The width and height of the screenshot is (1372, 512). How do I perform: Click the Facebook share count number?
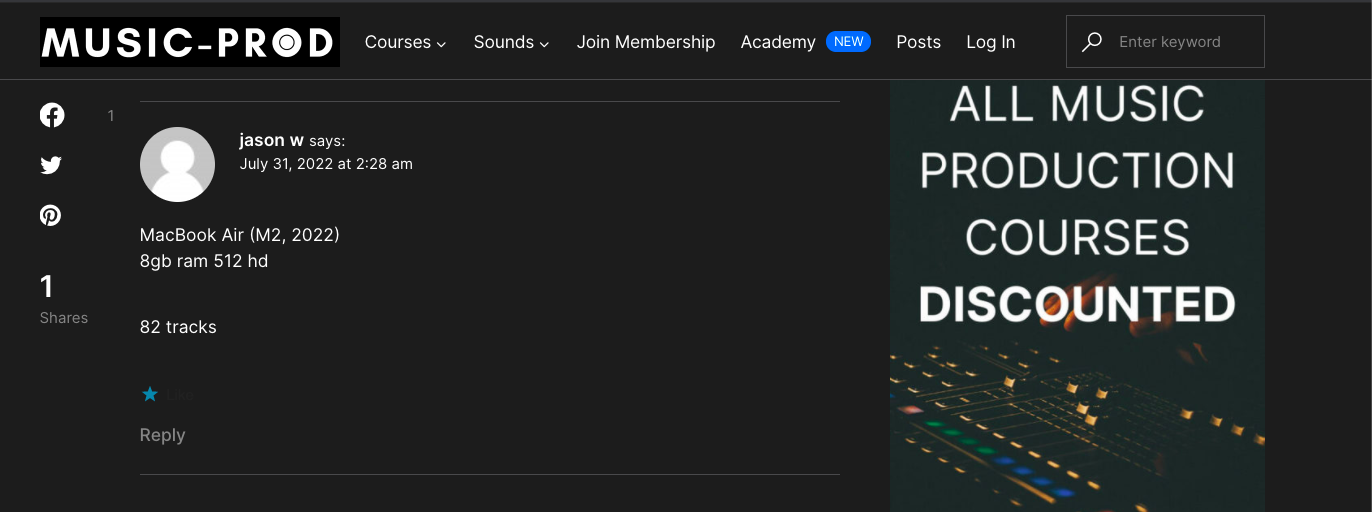tap(111, 116)
